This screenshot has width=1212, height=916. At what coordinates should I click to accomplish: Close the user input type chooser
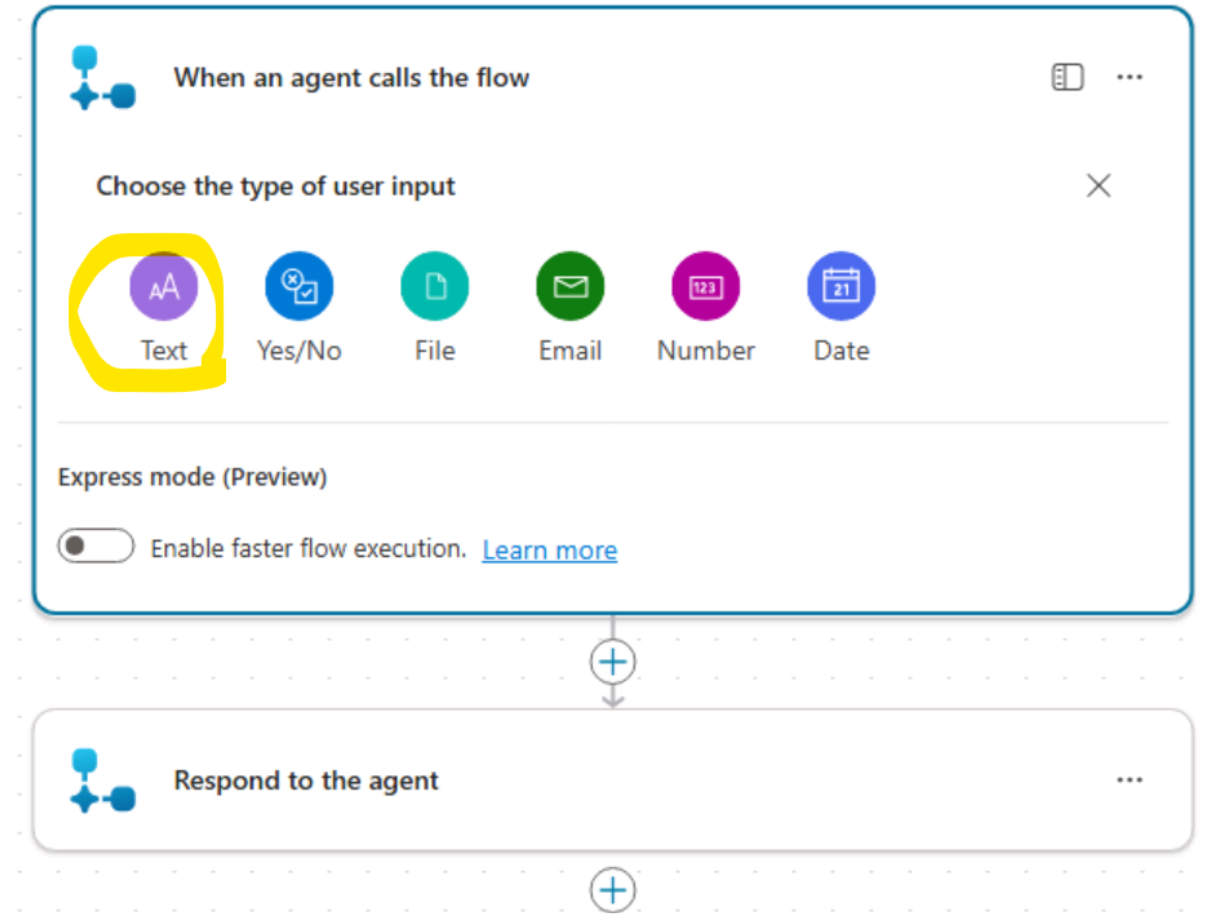[1099, 186]
